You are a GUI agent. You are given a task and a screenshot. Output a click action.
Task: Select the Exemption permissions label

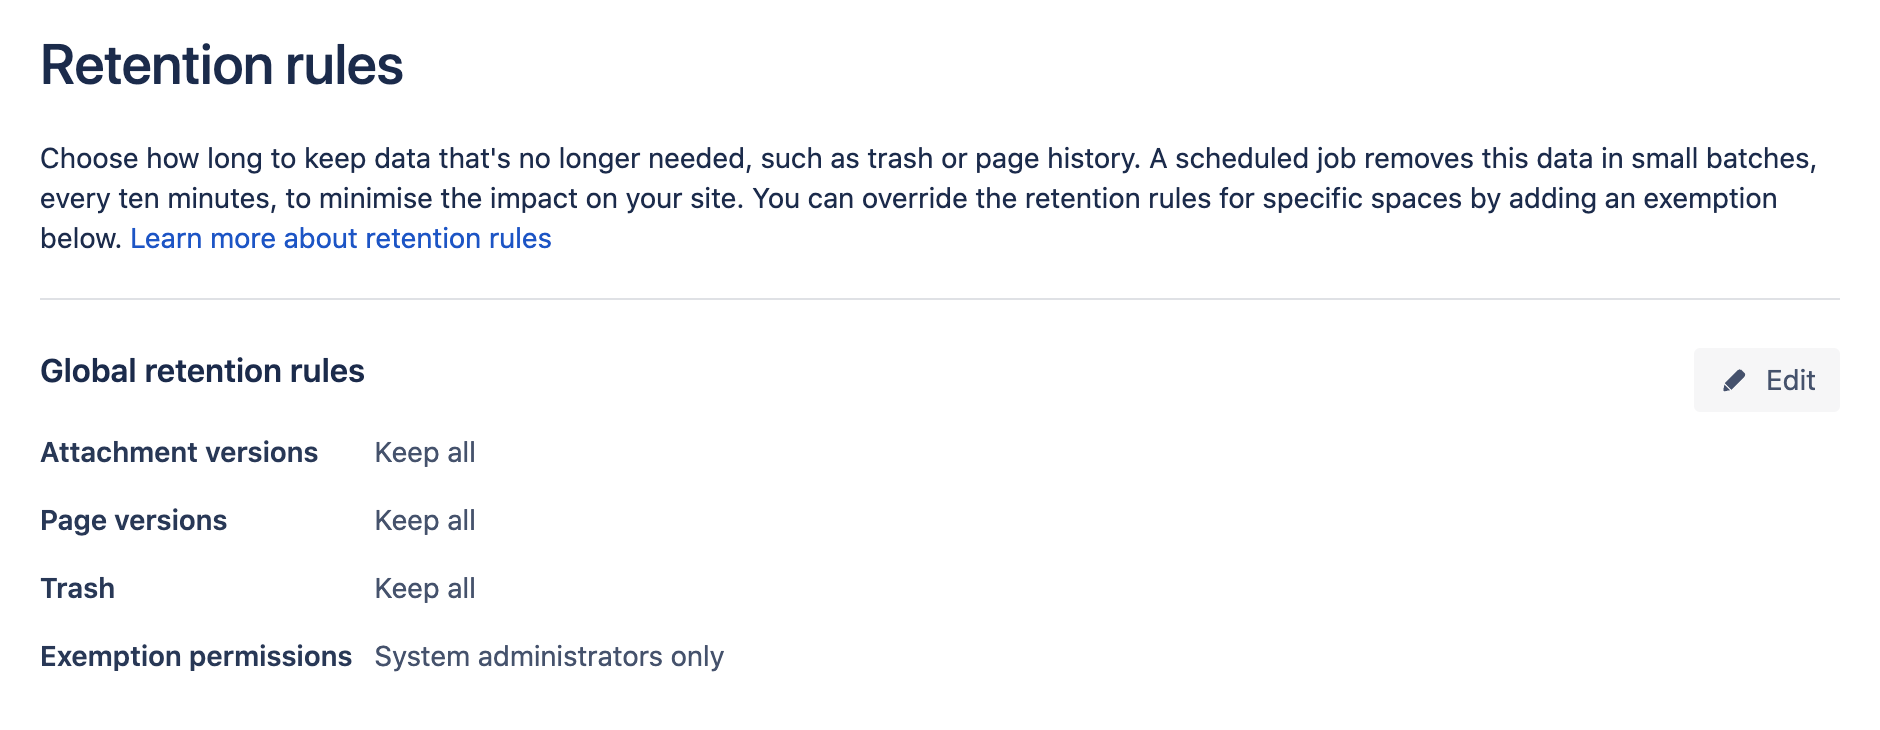click(x=196, y=656)
